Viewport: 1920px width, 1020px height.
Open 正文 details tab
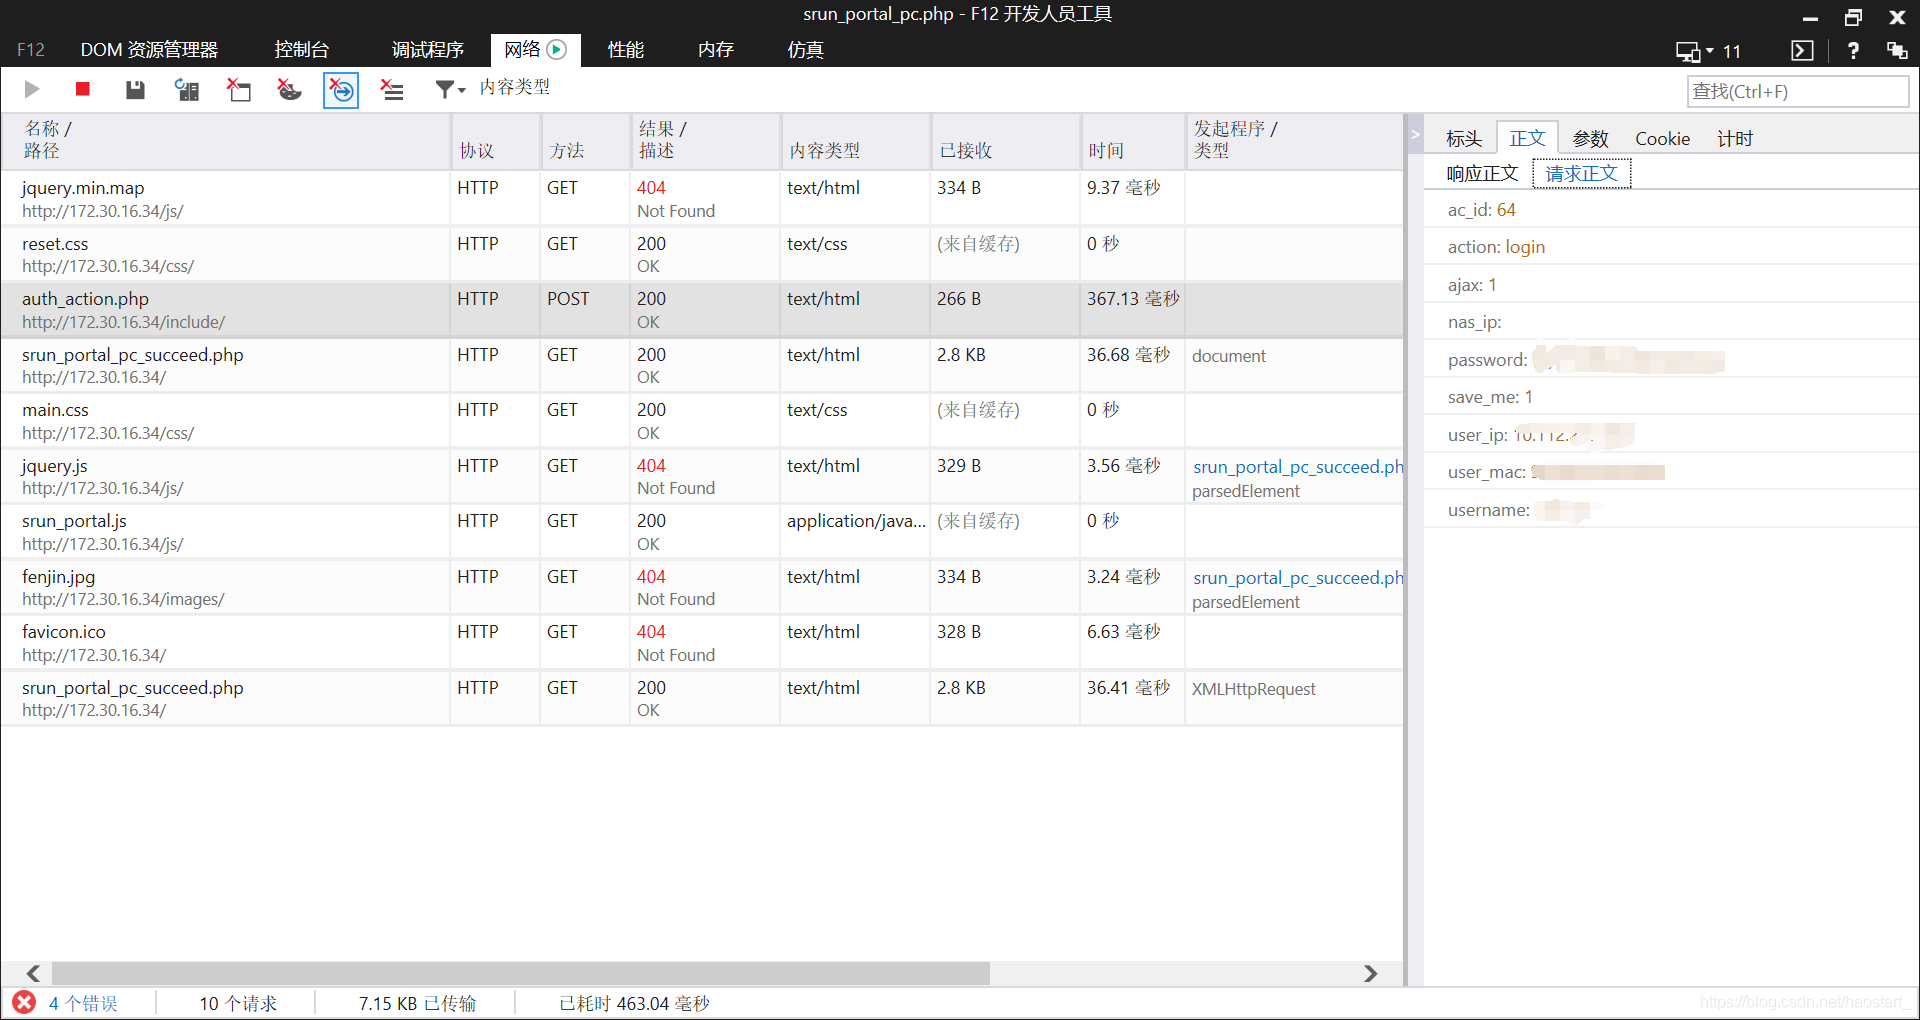tap(1527, 138)
